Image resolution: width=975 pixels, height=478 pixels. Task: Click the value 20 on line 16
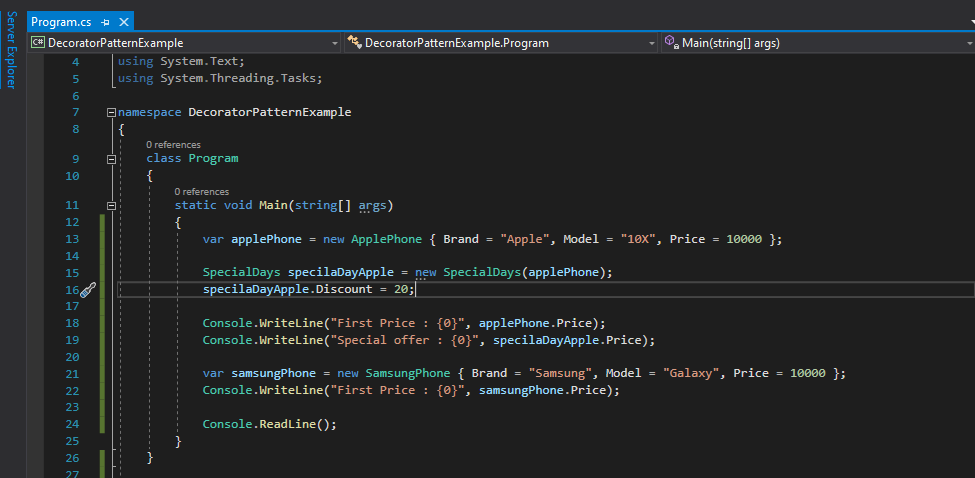[x=402, y=290]
